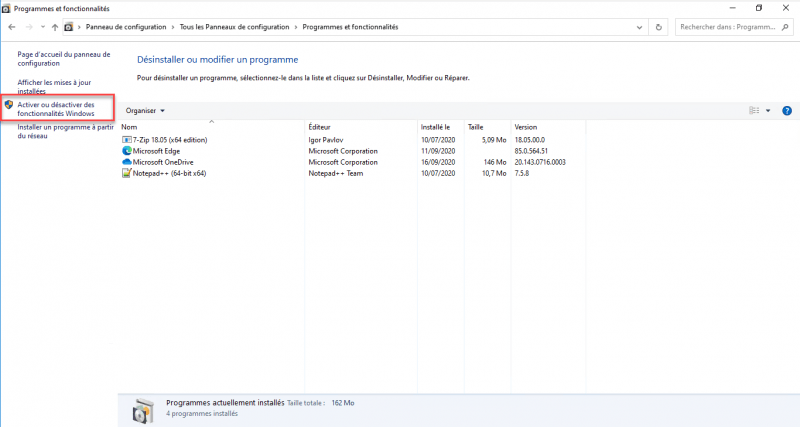
Task: Sort by Version column header
Action: coord(548,127)
